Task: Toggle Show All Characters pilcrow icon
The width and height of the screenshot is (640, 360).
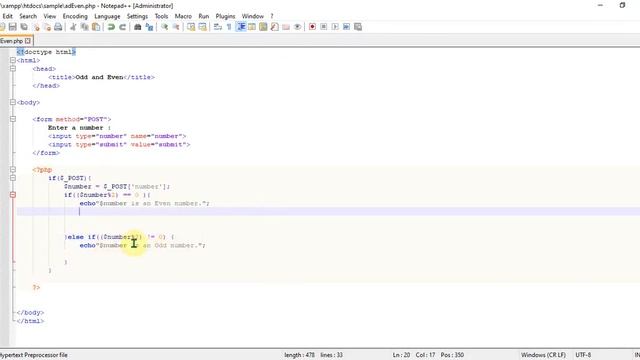Action: click(x=229, y=27)
